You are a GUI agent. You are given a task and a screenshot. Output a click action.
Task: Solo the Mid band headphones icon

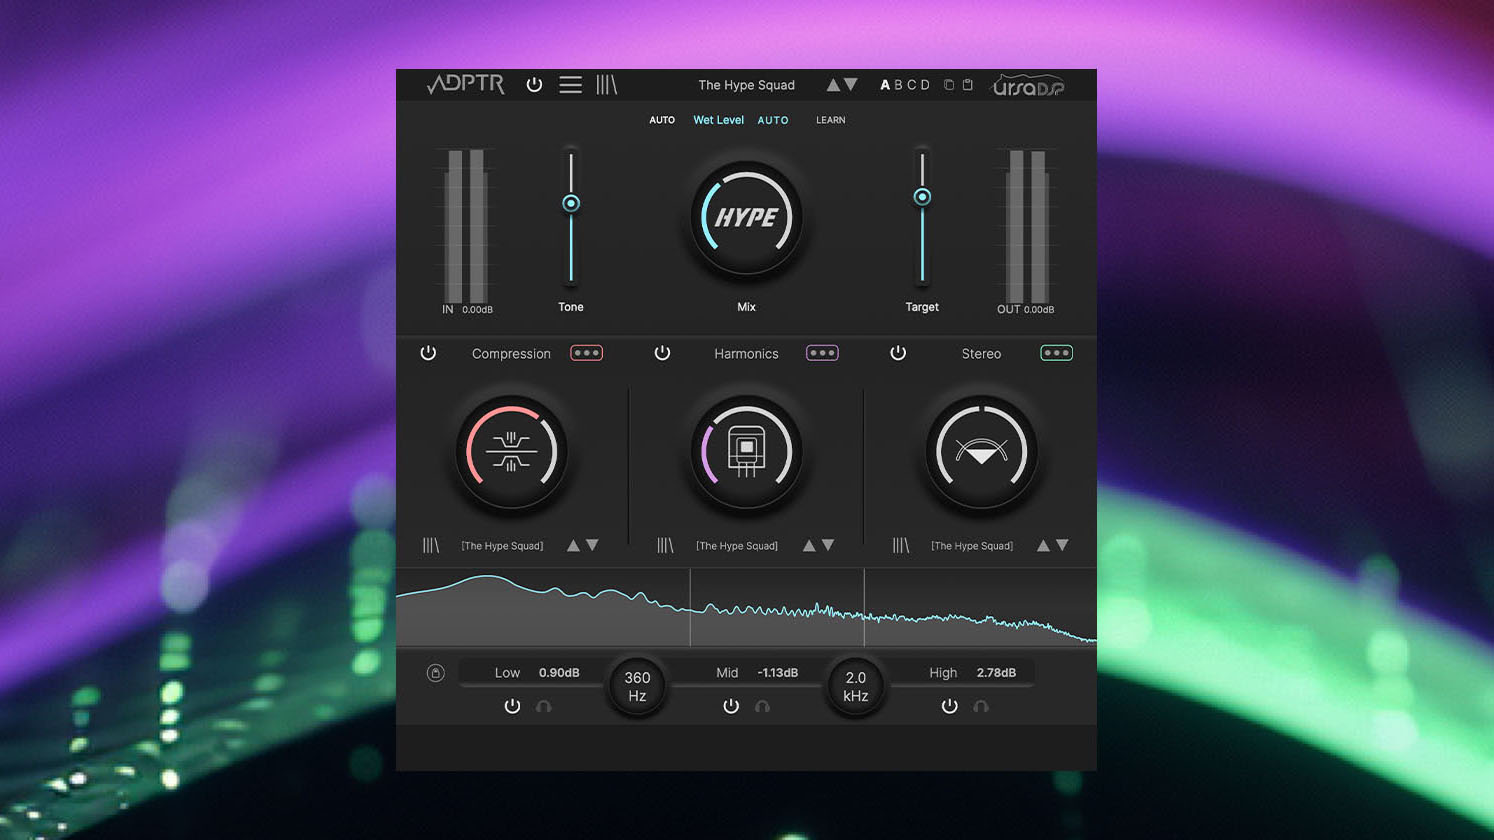762,706
